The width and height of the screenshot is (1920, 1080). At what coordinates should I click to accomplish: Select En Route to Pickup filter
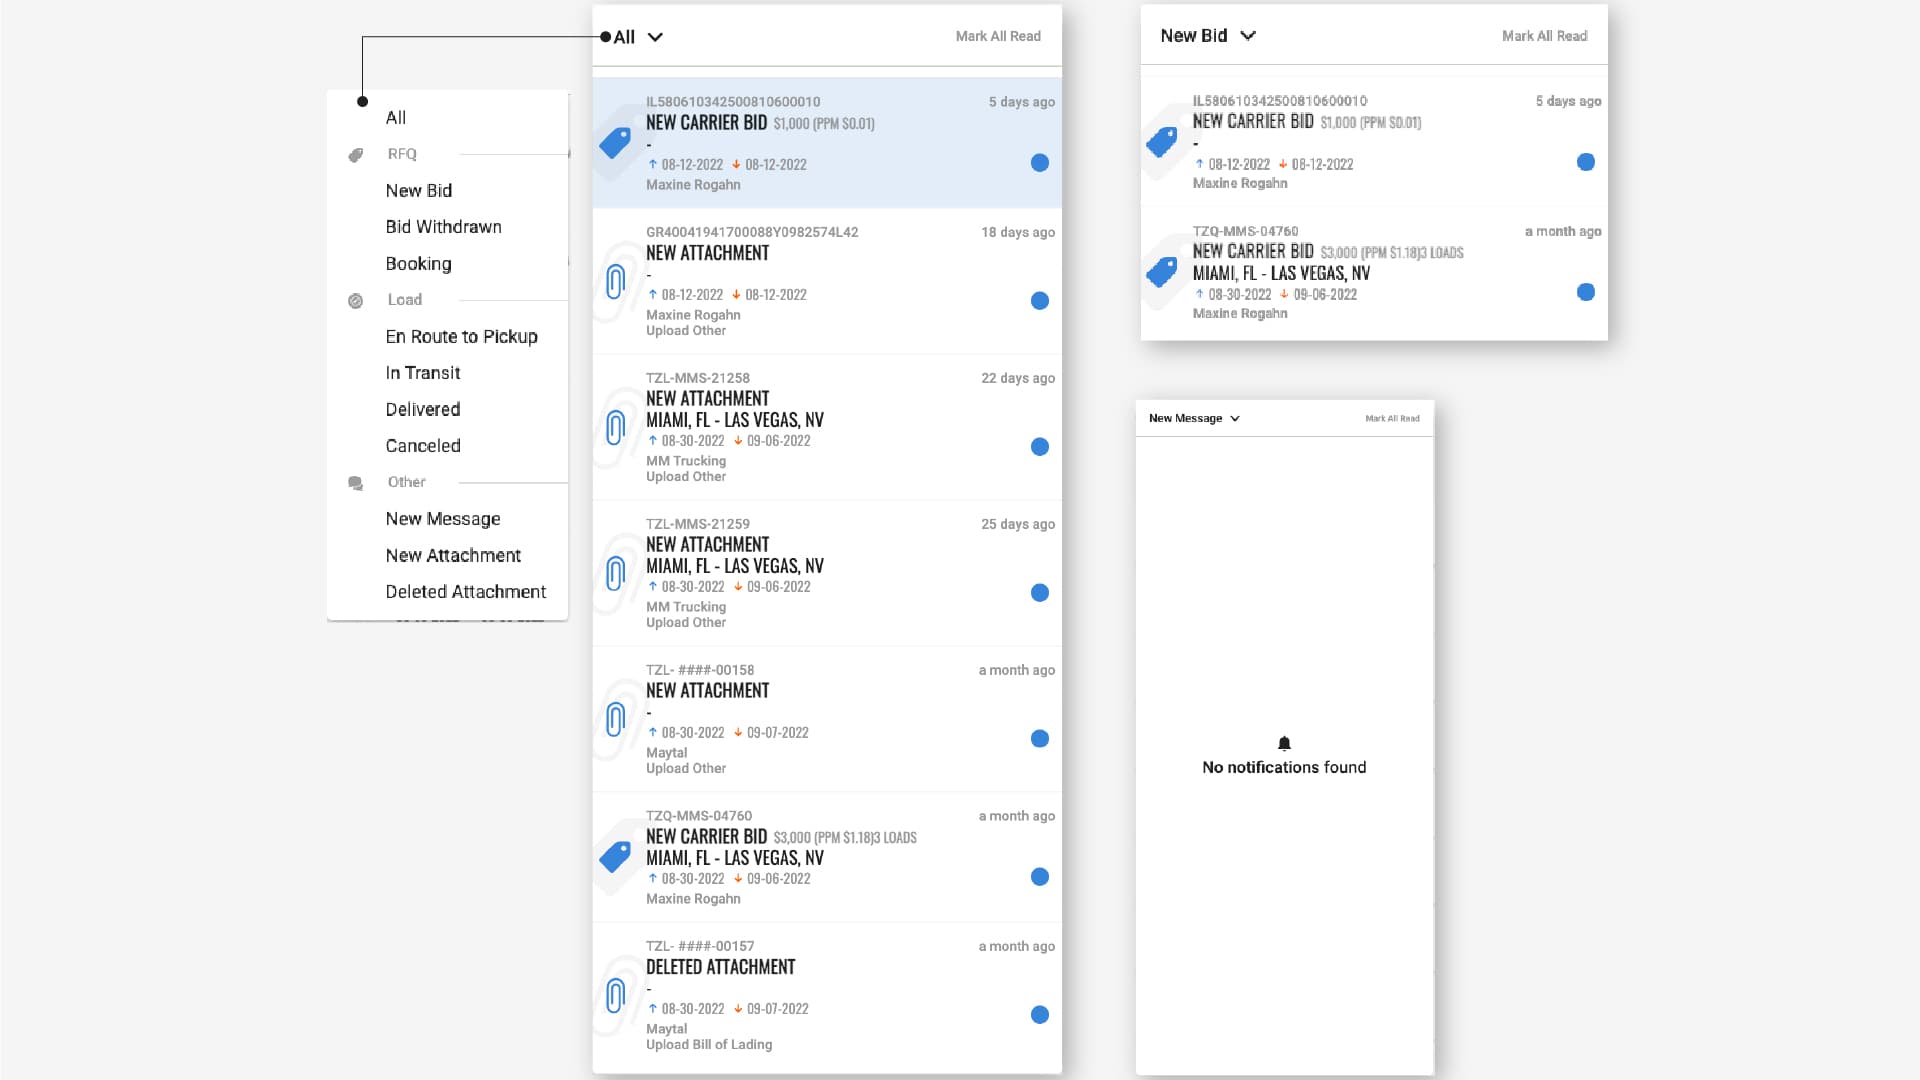click(x=462, y=337)
